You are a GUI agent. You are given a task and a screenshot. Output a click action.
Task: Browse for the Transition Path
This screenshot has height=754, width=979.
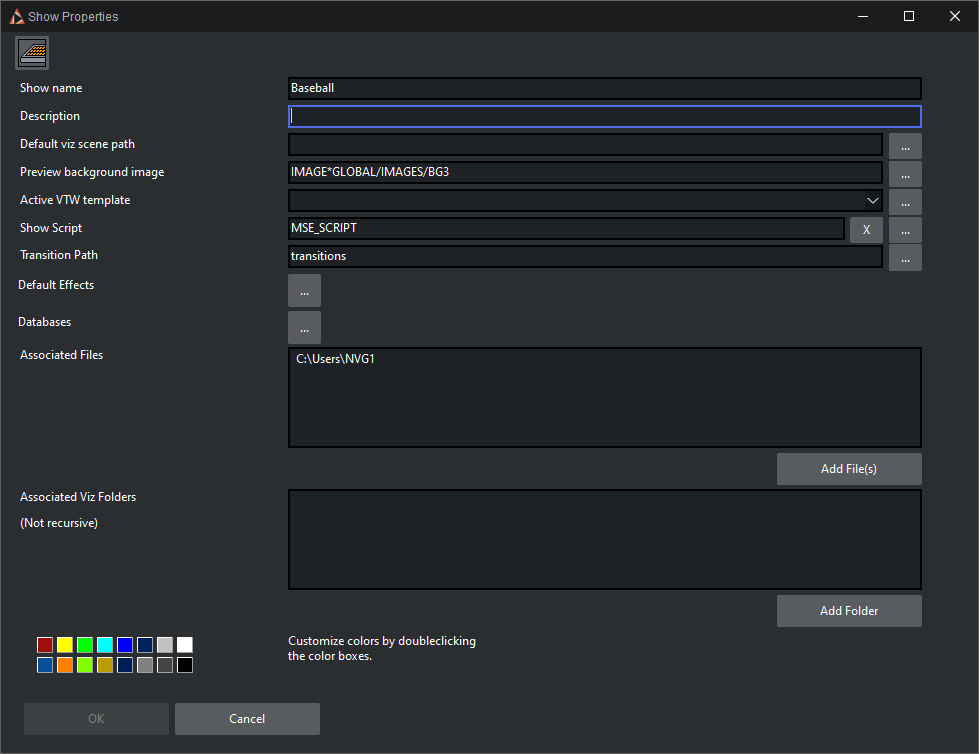click(904, 257)
